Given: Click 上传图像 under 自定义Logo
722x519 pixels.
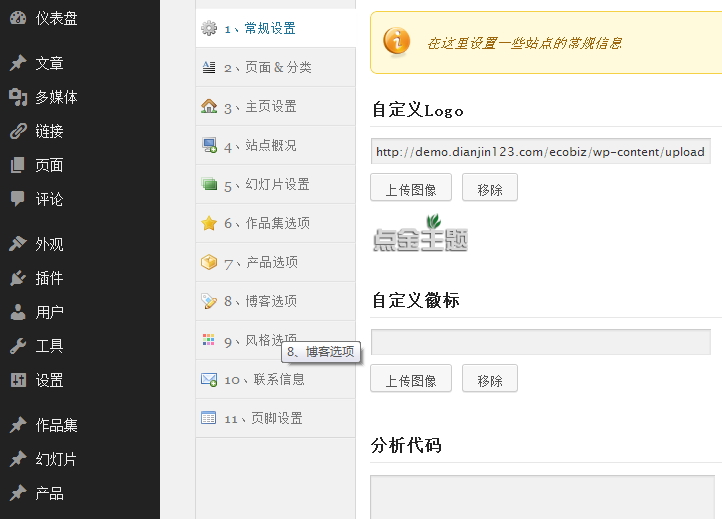Looking at the screenshot, I should (x=411, y=187).
